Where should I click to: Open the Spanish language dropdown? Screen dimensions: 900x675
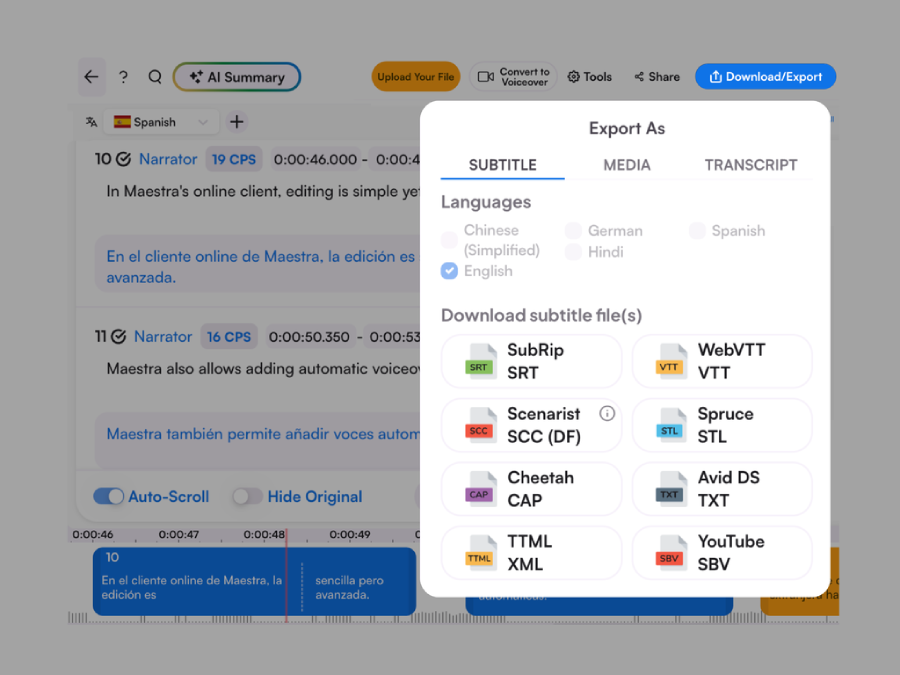(161, 122)
